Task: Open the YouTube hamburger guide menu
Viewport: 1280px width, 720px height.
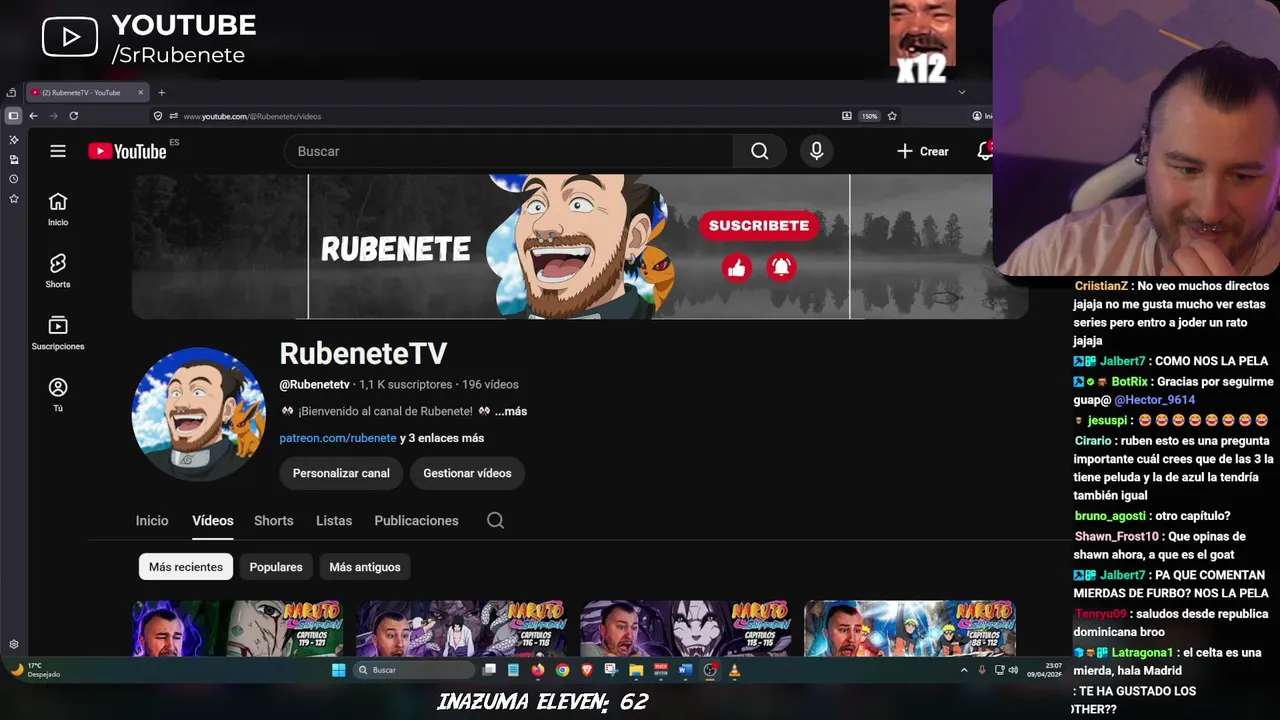Action: point(58,151)
